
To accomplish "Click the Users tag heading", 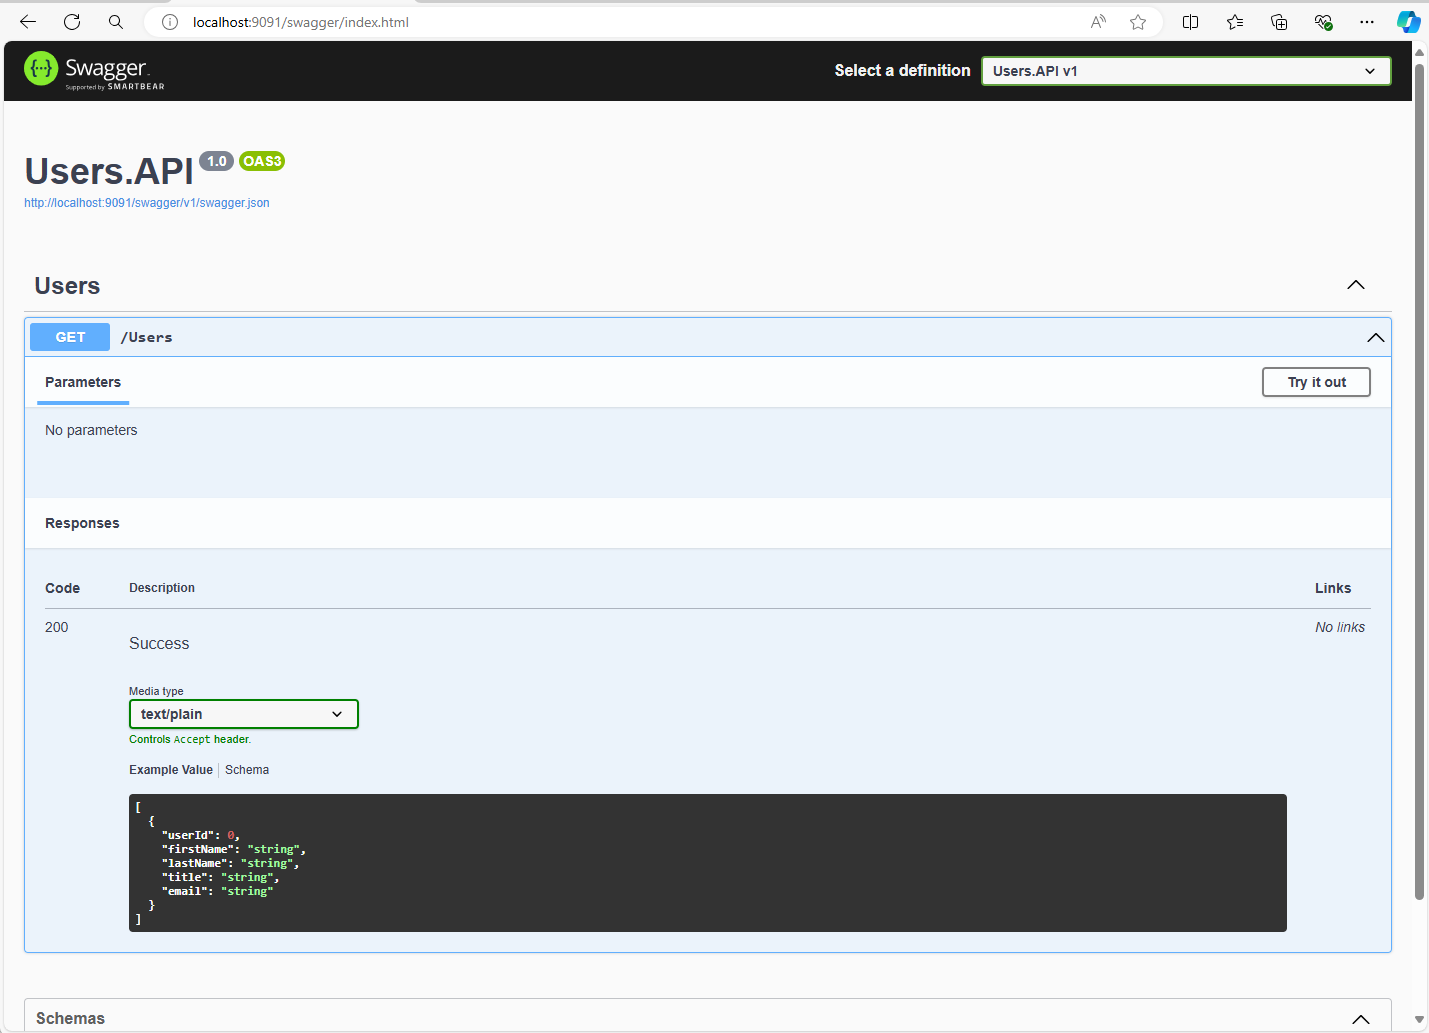I will 67,286.
